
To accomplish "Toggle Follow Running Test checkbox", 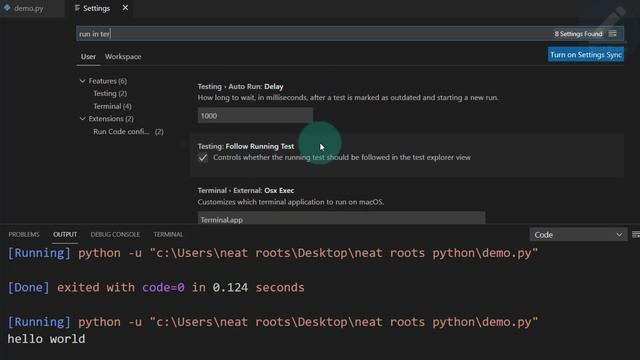I will click(203, 158).
